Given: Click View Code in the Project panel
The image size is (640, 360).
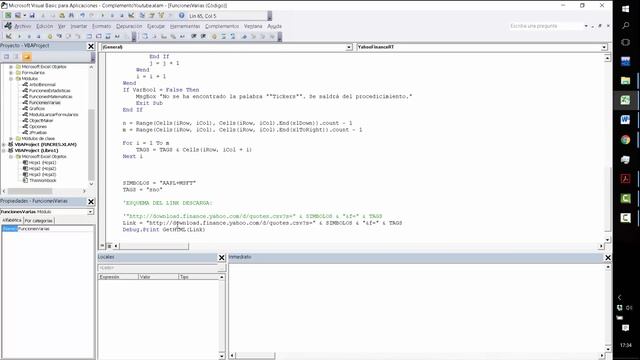Looking at the screenshot, I should point(6,57).
